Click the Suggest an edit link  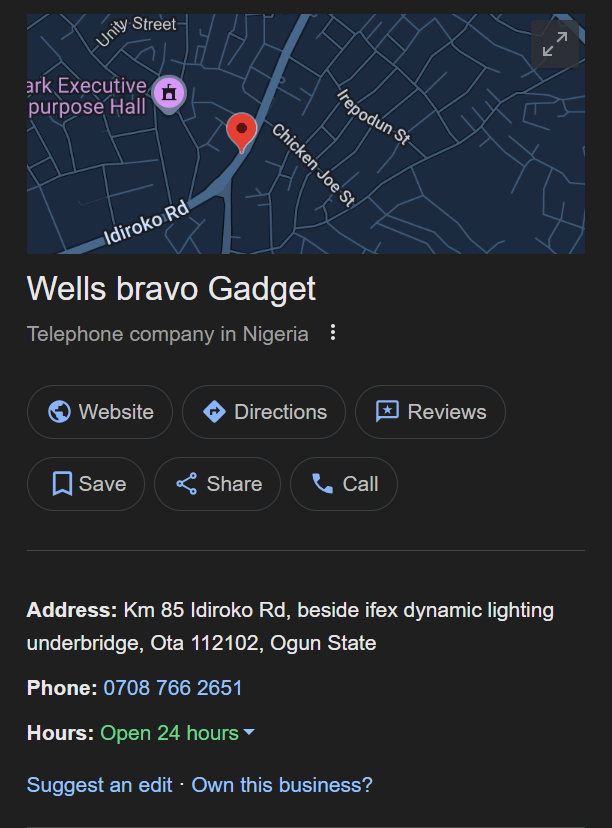99,785
